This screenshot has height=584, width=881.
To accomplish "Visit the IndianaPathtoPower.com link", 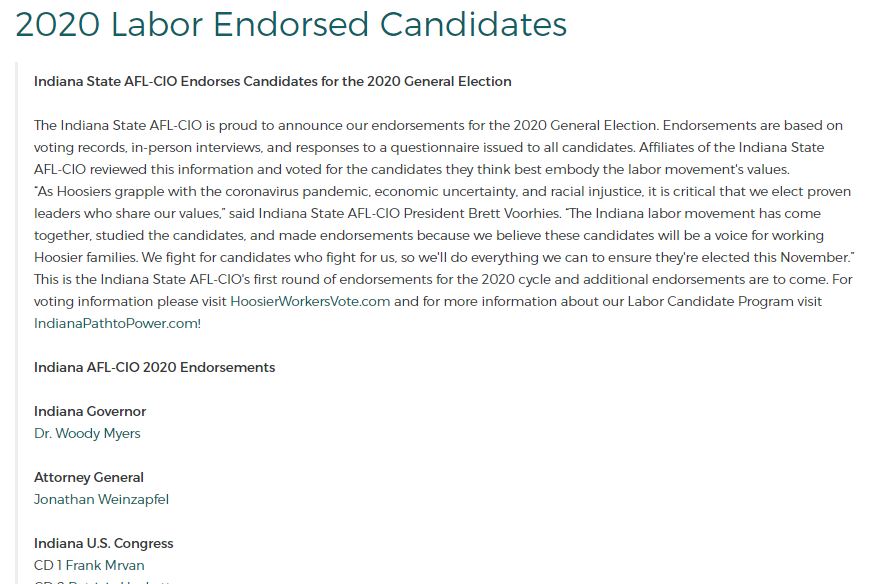I will pos(116,323).
